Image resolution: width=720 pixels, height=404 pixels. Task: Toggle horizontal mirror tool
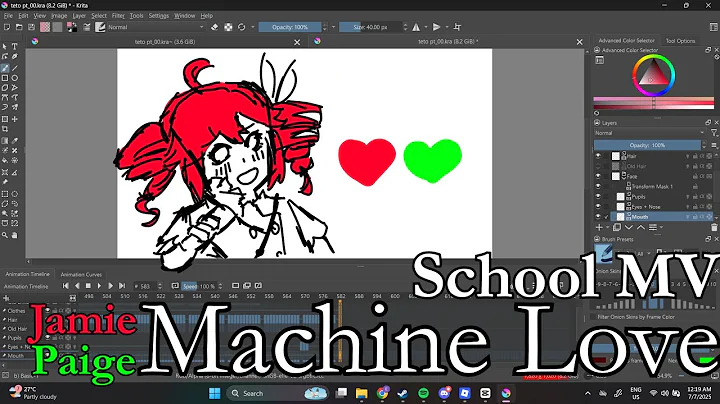pos(416,27)
